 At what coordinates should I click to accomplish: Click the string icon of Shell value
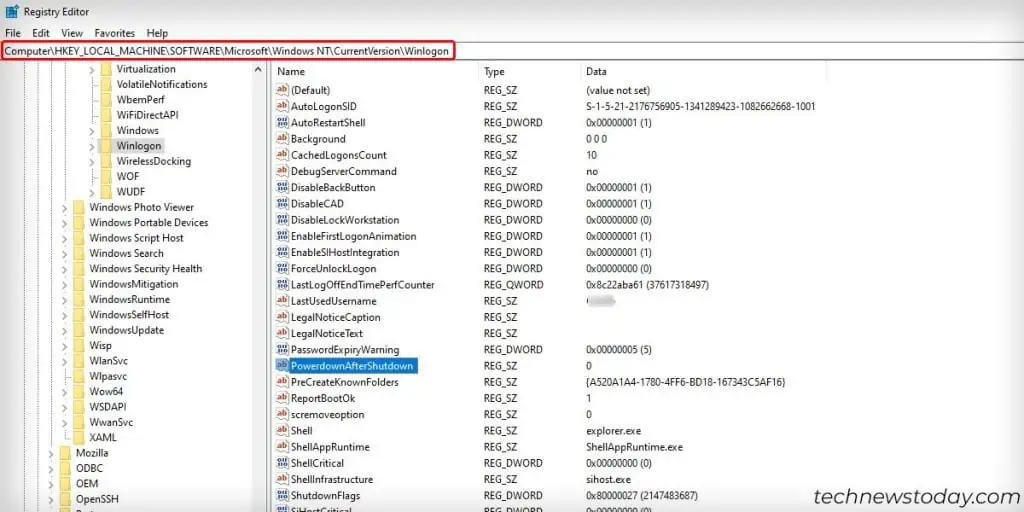pos(282,430)
